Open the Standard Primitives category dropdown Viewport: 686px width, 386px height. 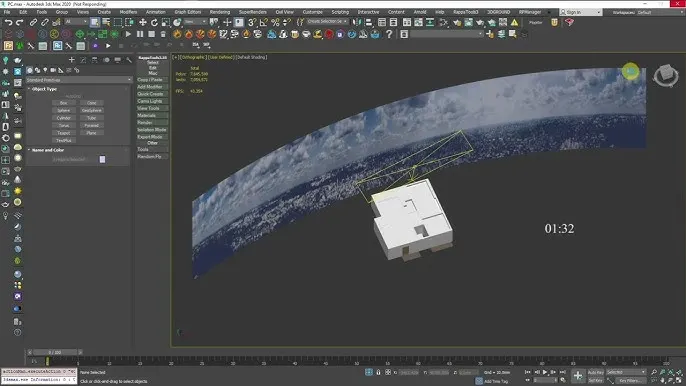click(79, 80)
